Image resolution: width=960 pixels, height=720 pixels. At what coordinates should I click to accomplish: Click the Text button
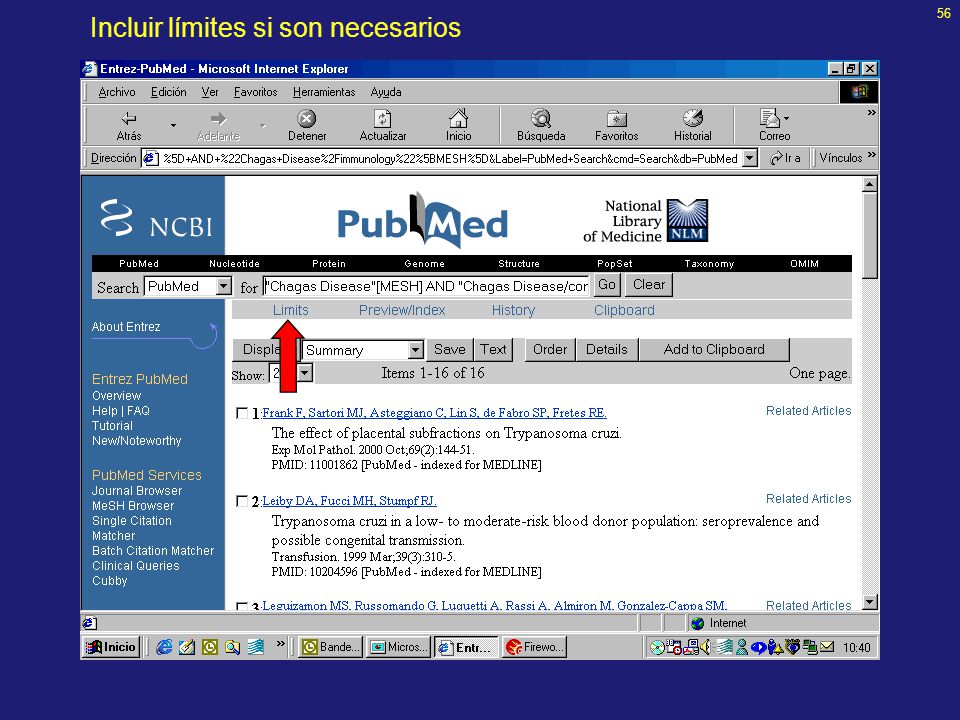coord(493,350)
